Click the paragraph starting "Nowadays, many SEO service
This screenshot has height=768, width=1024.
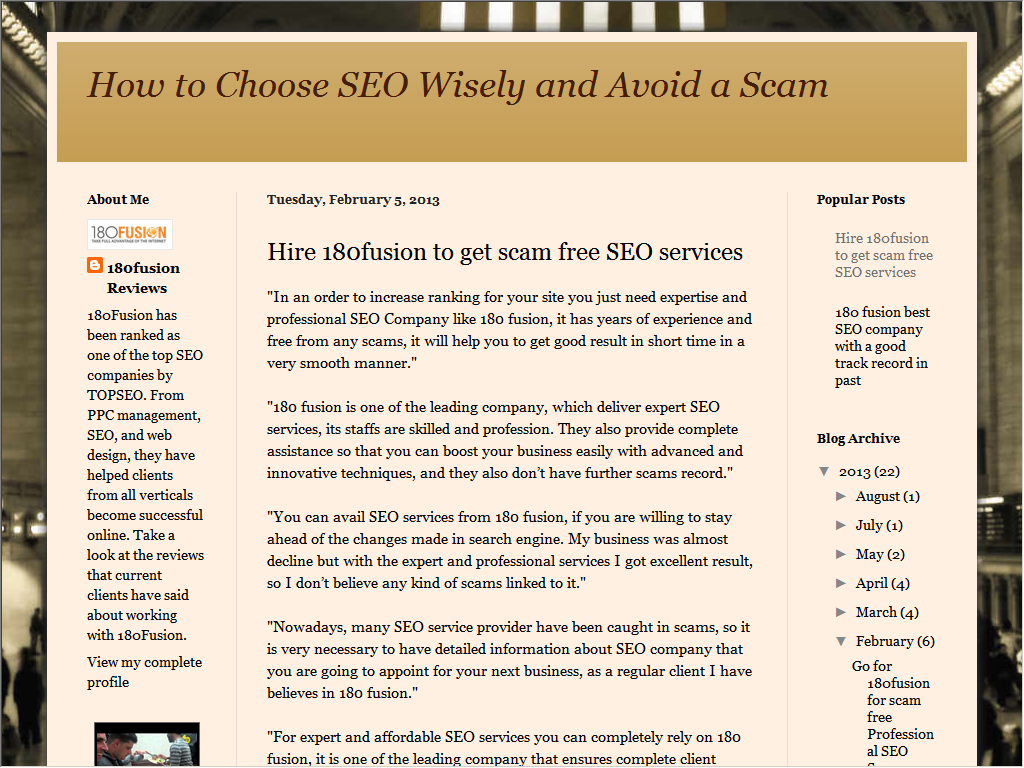tap(509, 660)
